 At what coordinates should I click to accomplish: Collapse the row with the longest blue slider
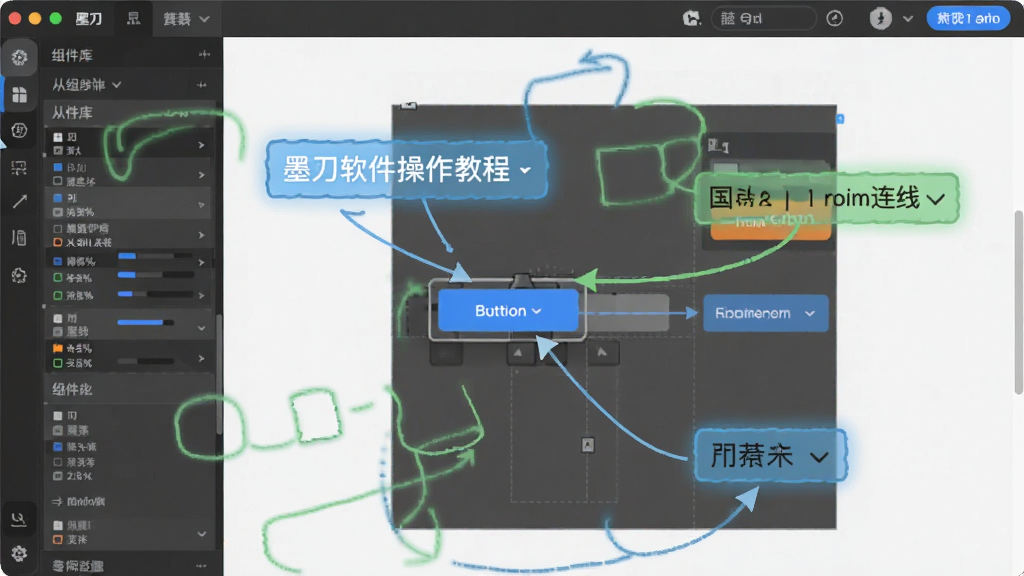pyautogui.click(x=201, y=328)
